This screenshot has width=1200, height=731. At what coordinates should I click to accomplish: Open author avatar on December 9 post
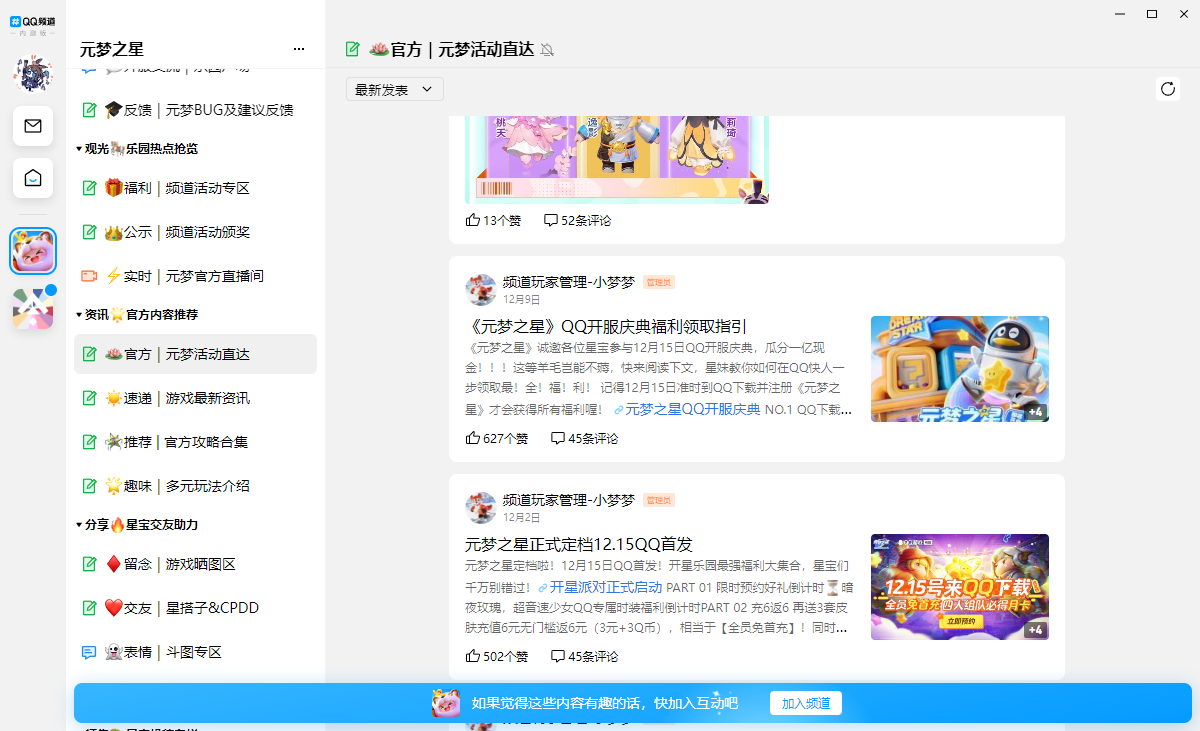pyautogui.click(x=481, y=290)
